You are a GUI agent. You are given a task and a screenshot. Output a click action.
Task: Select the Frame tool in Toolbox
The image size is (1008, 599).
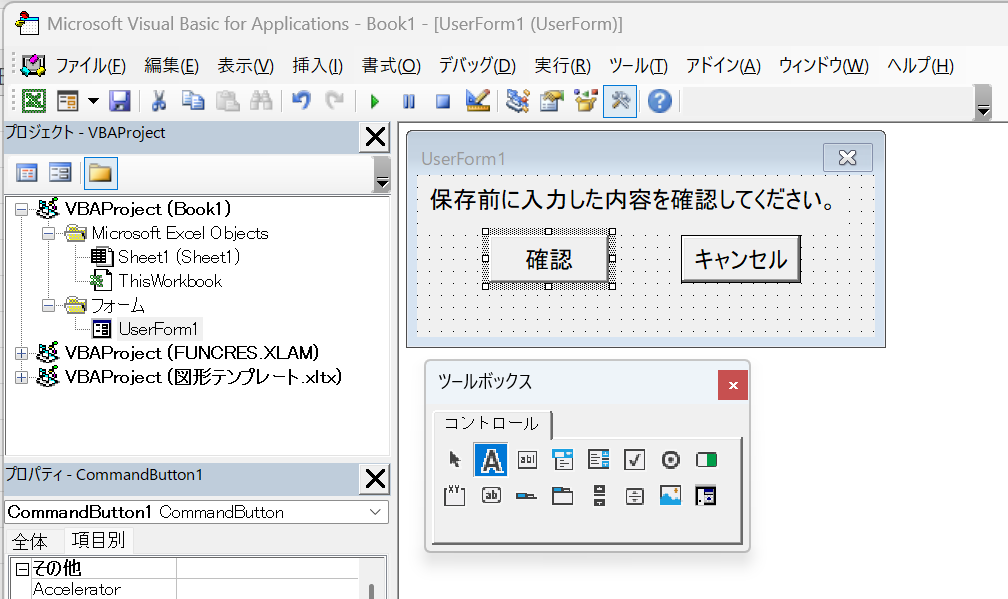tap(454, 496)
